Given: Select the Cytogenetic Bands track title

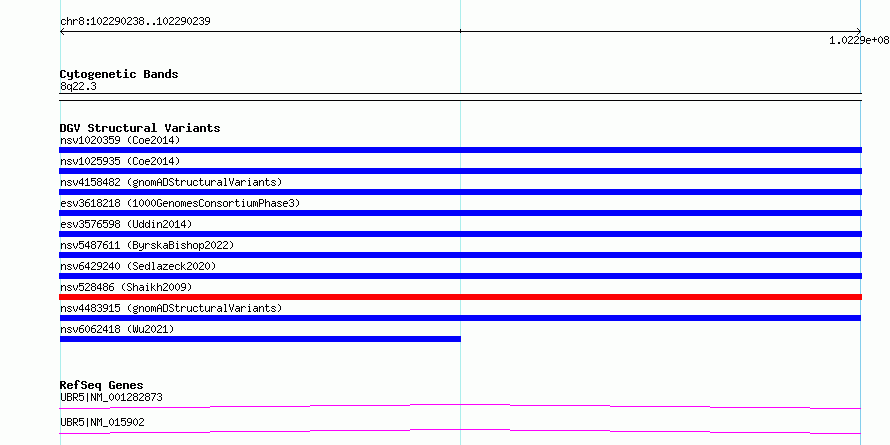Looking at the screenshot, I should pyautogui.click(x=119, y=74).
